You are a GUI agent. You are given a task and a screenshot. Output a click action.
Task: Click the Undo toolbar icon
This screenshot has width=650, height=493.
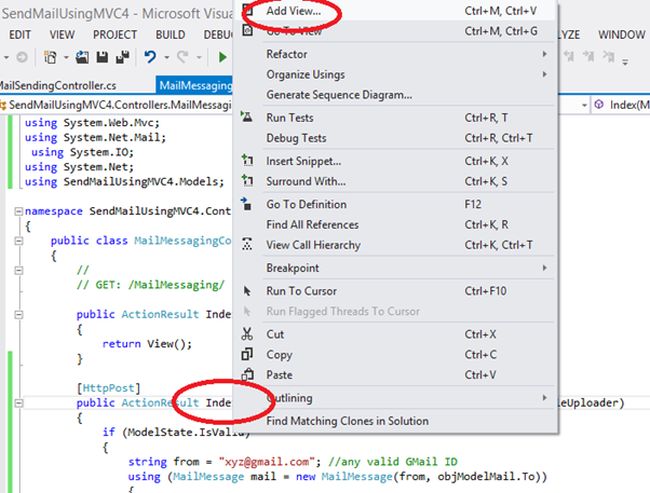150,57
